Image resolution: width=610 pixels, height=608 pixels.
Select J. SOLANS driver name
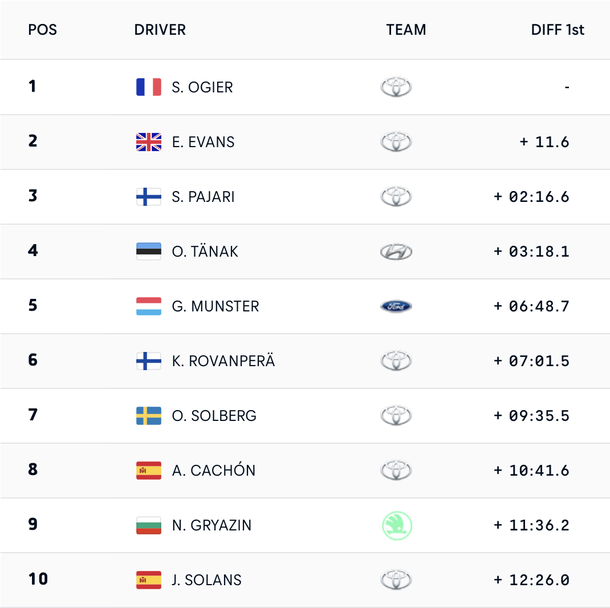206,580
